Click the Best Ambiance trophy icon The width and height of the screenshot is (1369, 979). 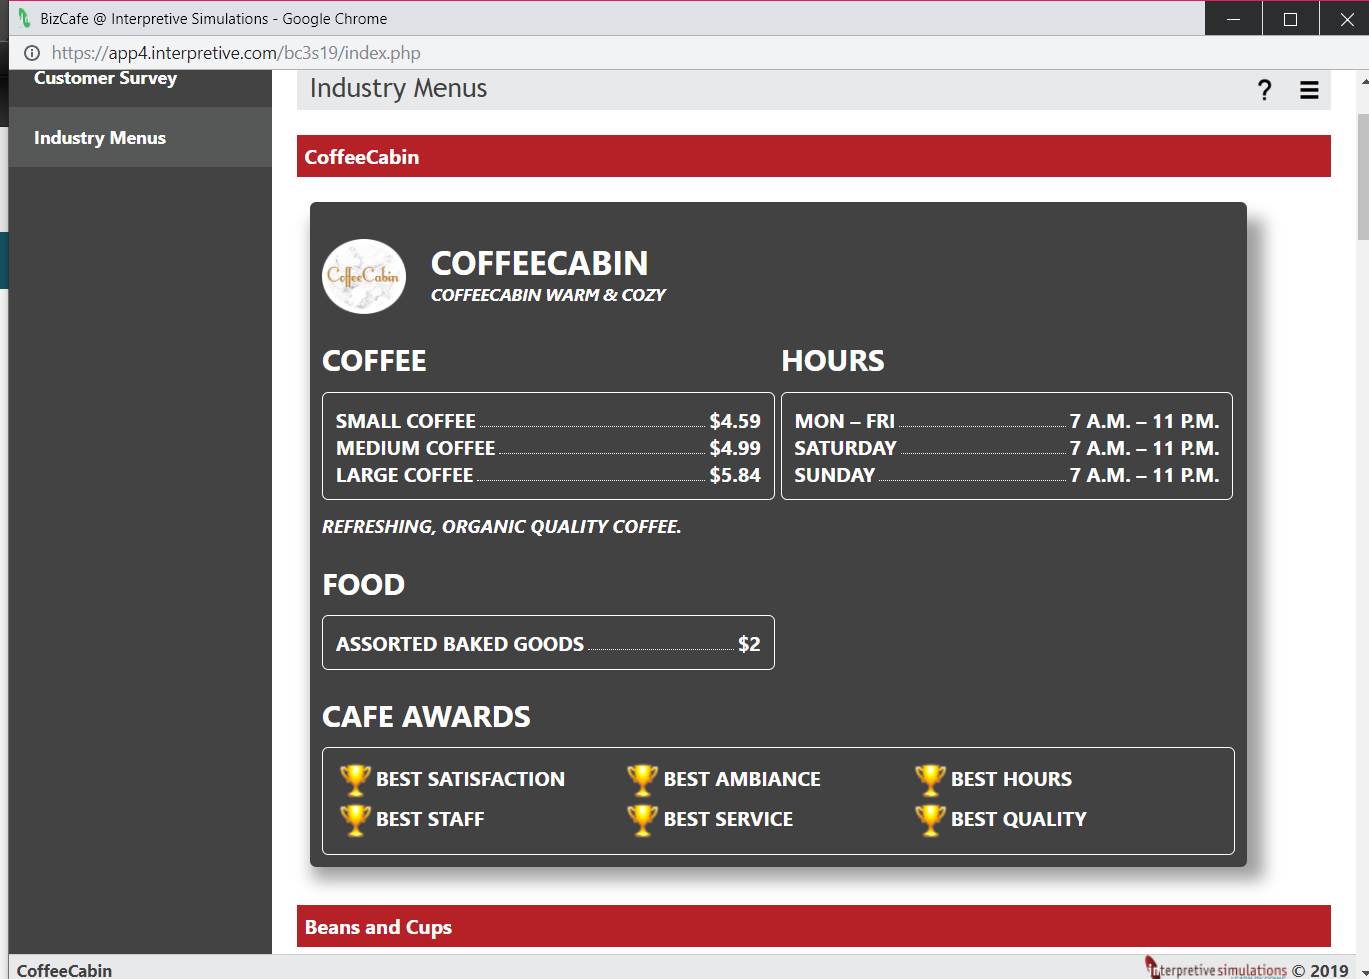tap(641, 778)
